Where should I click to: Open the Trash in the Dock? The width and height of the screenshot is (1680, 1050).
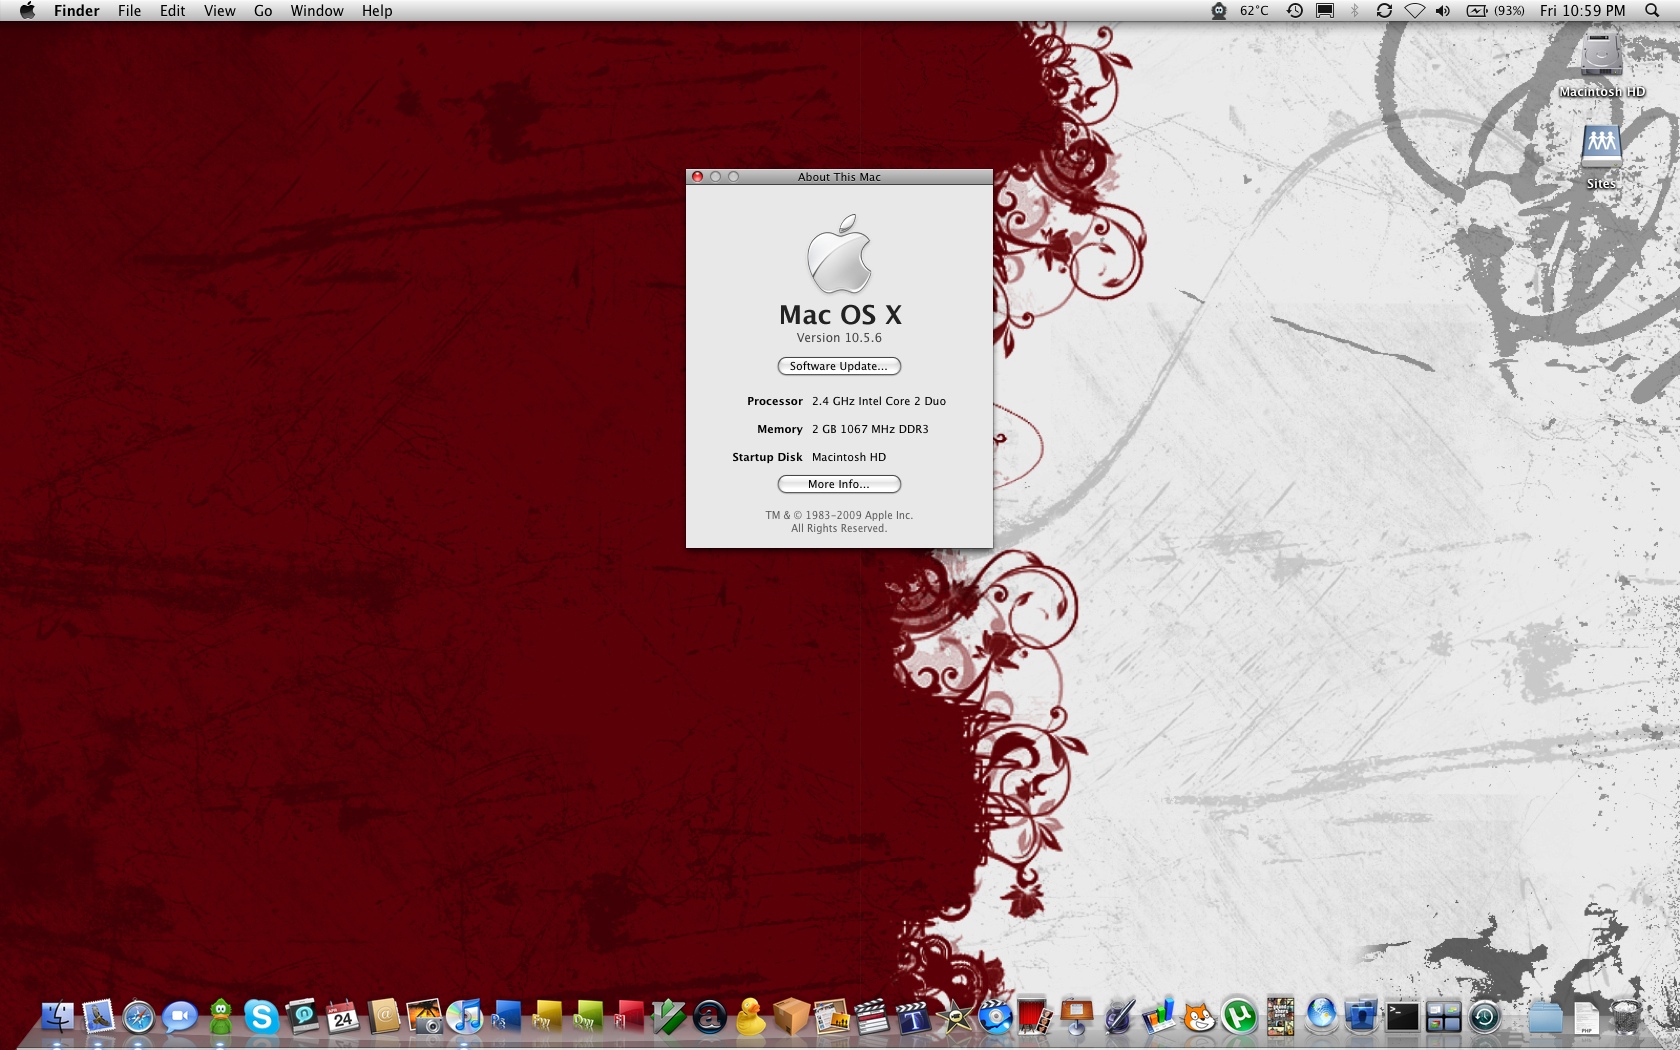click(x=1627, y=1017)
